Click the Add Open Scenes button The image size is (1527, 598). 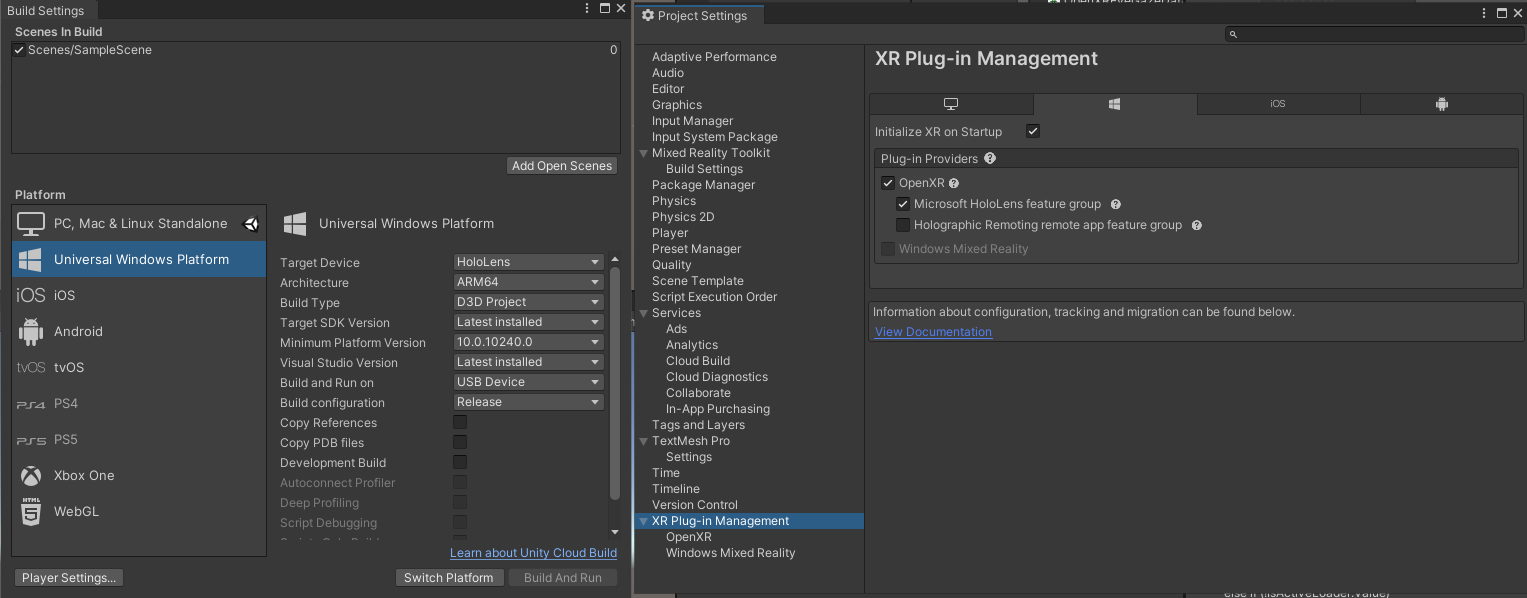click(561, 165)
